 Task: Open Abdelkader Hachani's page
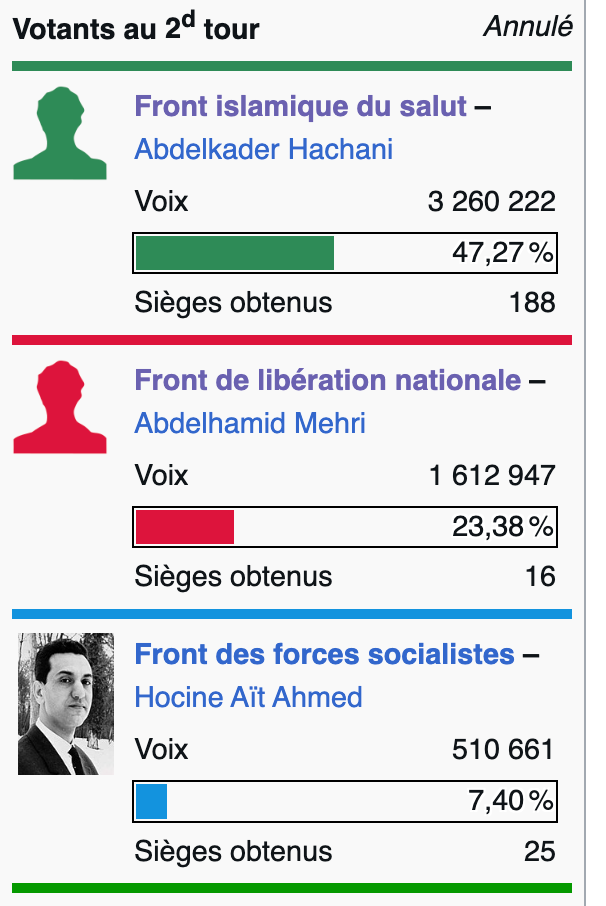pyautogui.click(x=263, y=149)
